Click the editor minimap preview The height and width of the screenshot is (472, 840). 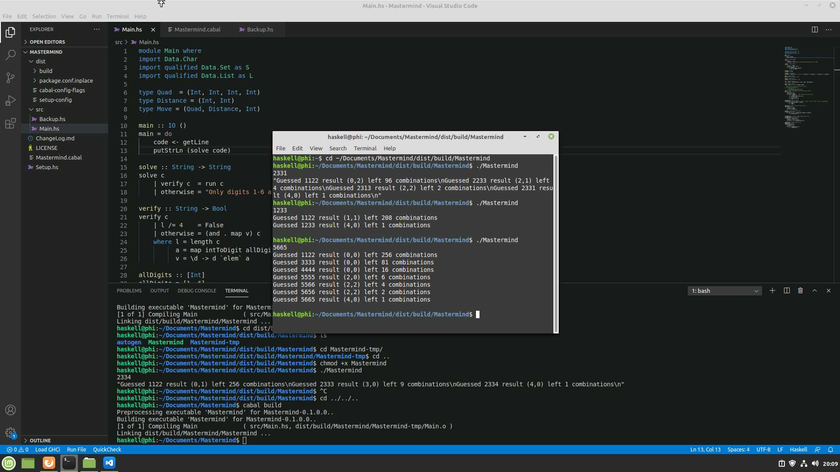click(808, 88)
